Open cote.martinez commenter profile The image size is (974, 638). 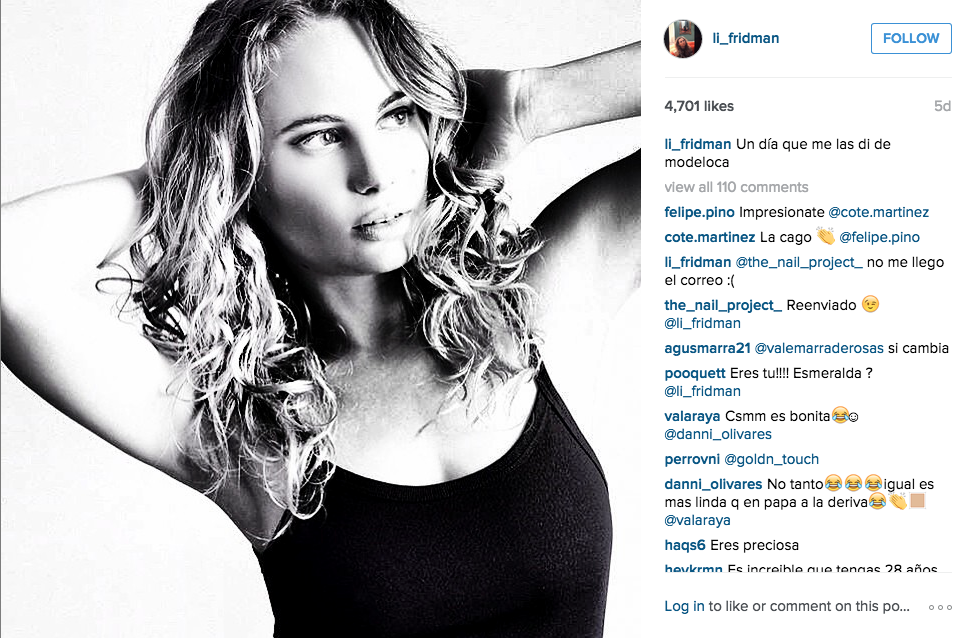pos(709,237)
